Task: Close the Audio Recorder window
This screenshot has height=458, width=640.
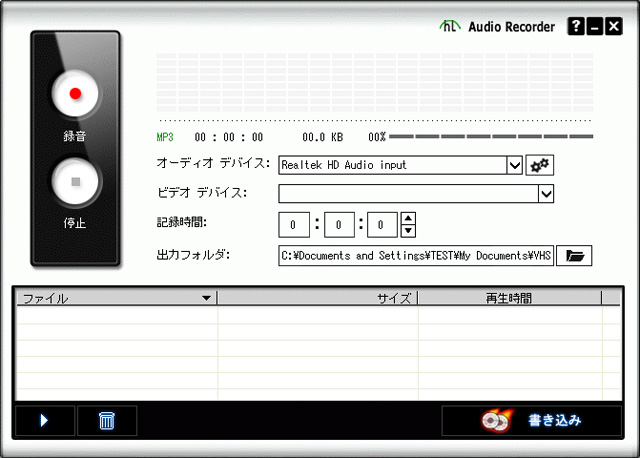Action: (x=613, y=27)
